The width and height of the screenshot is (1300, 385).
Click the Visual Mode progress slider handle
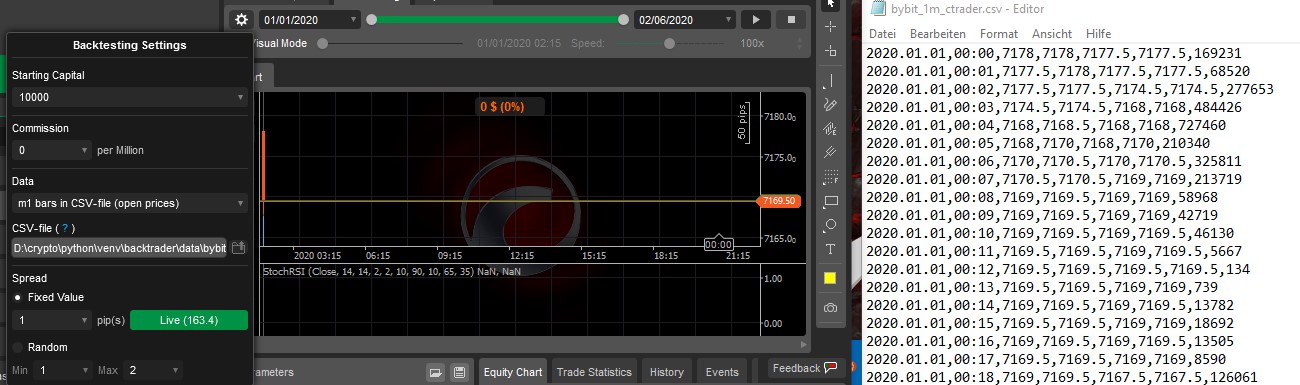pos(322,43)
